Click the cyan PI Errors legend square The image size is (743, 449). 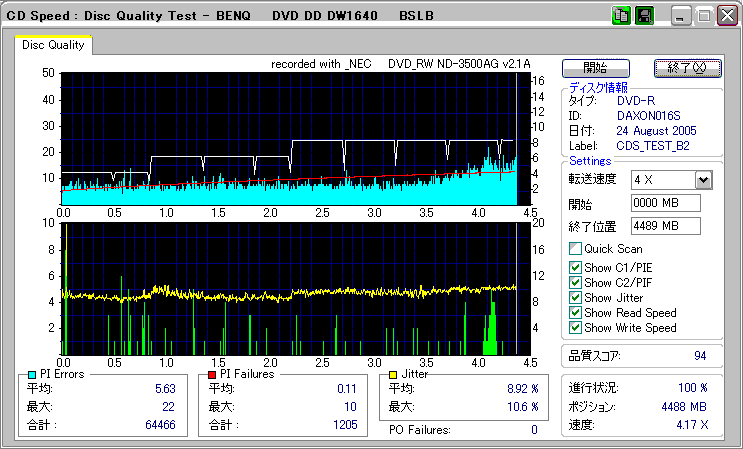(x=33, y=375)
